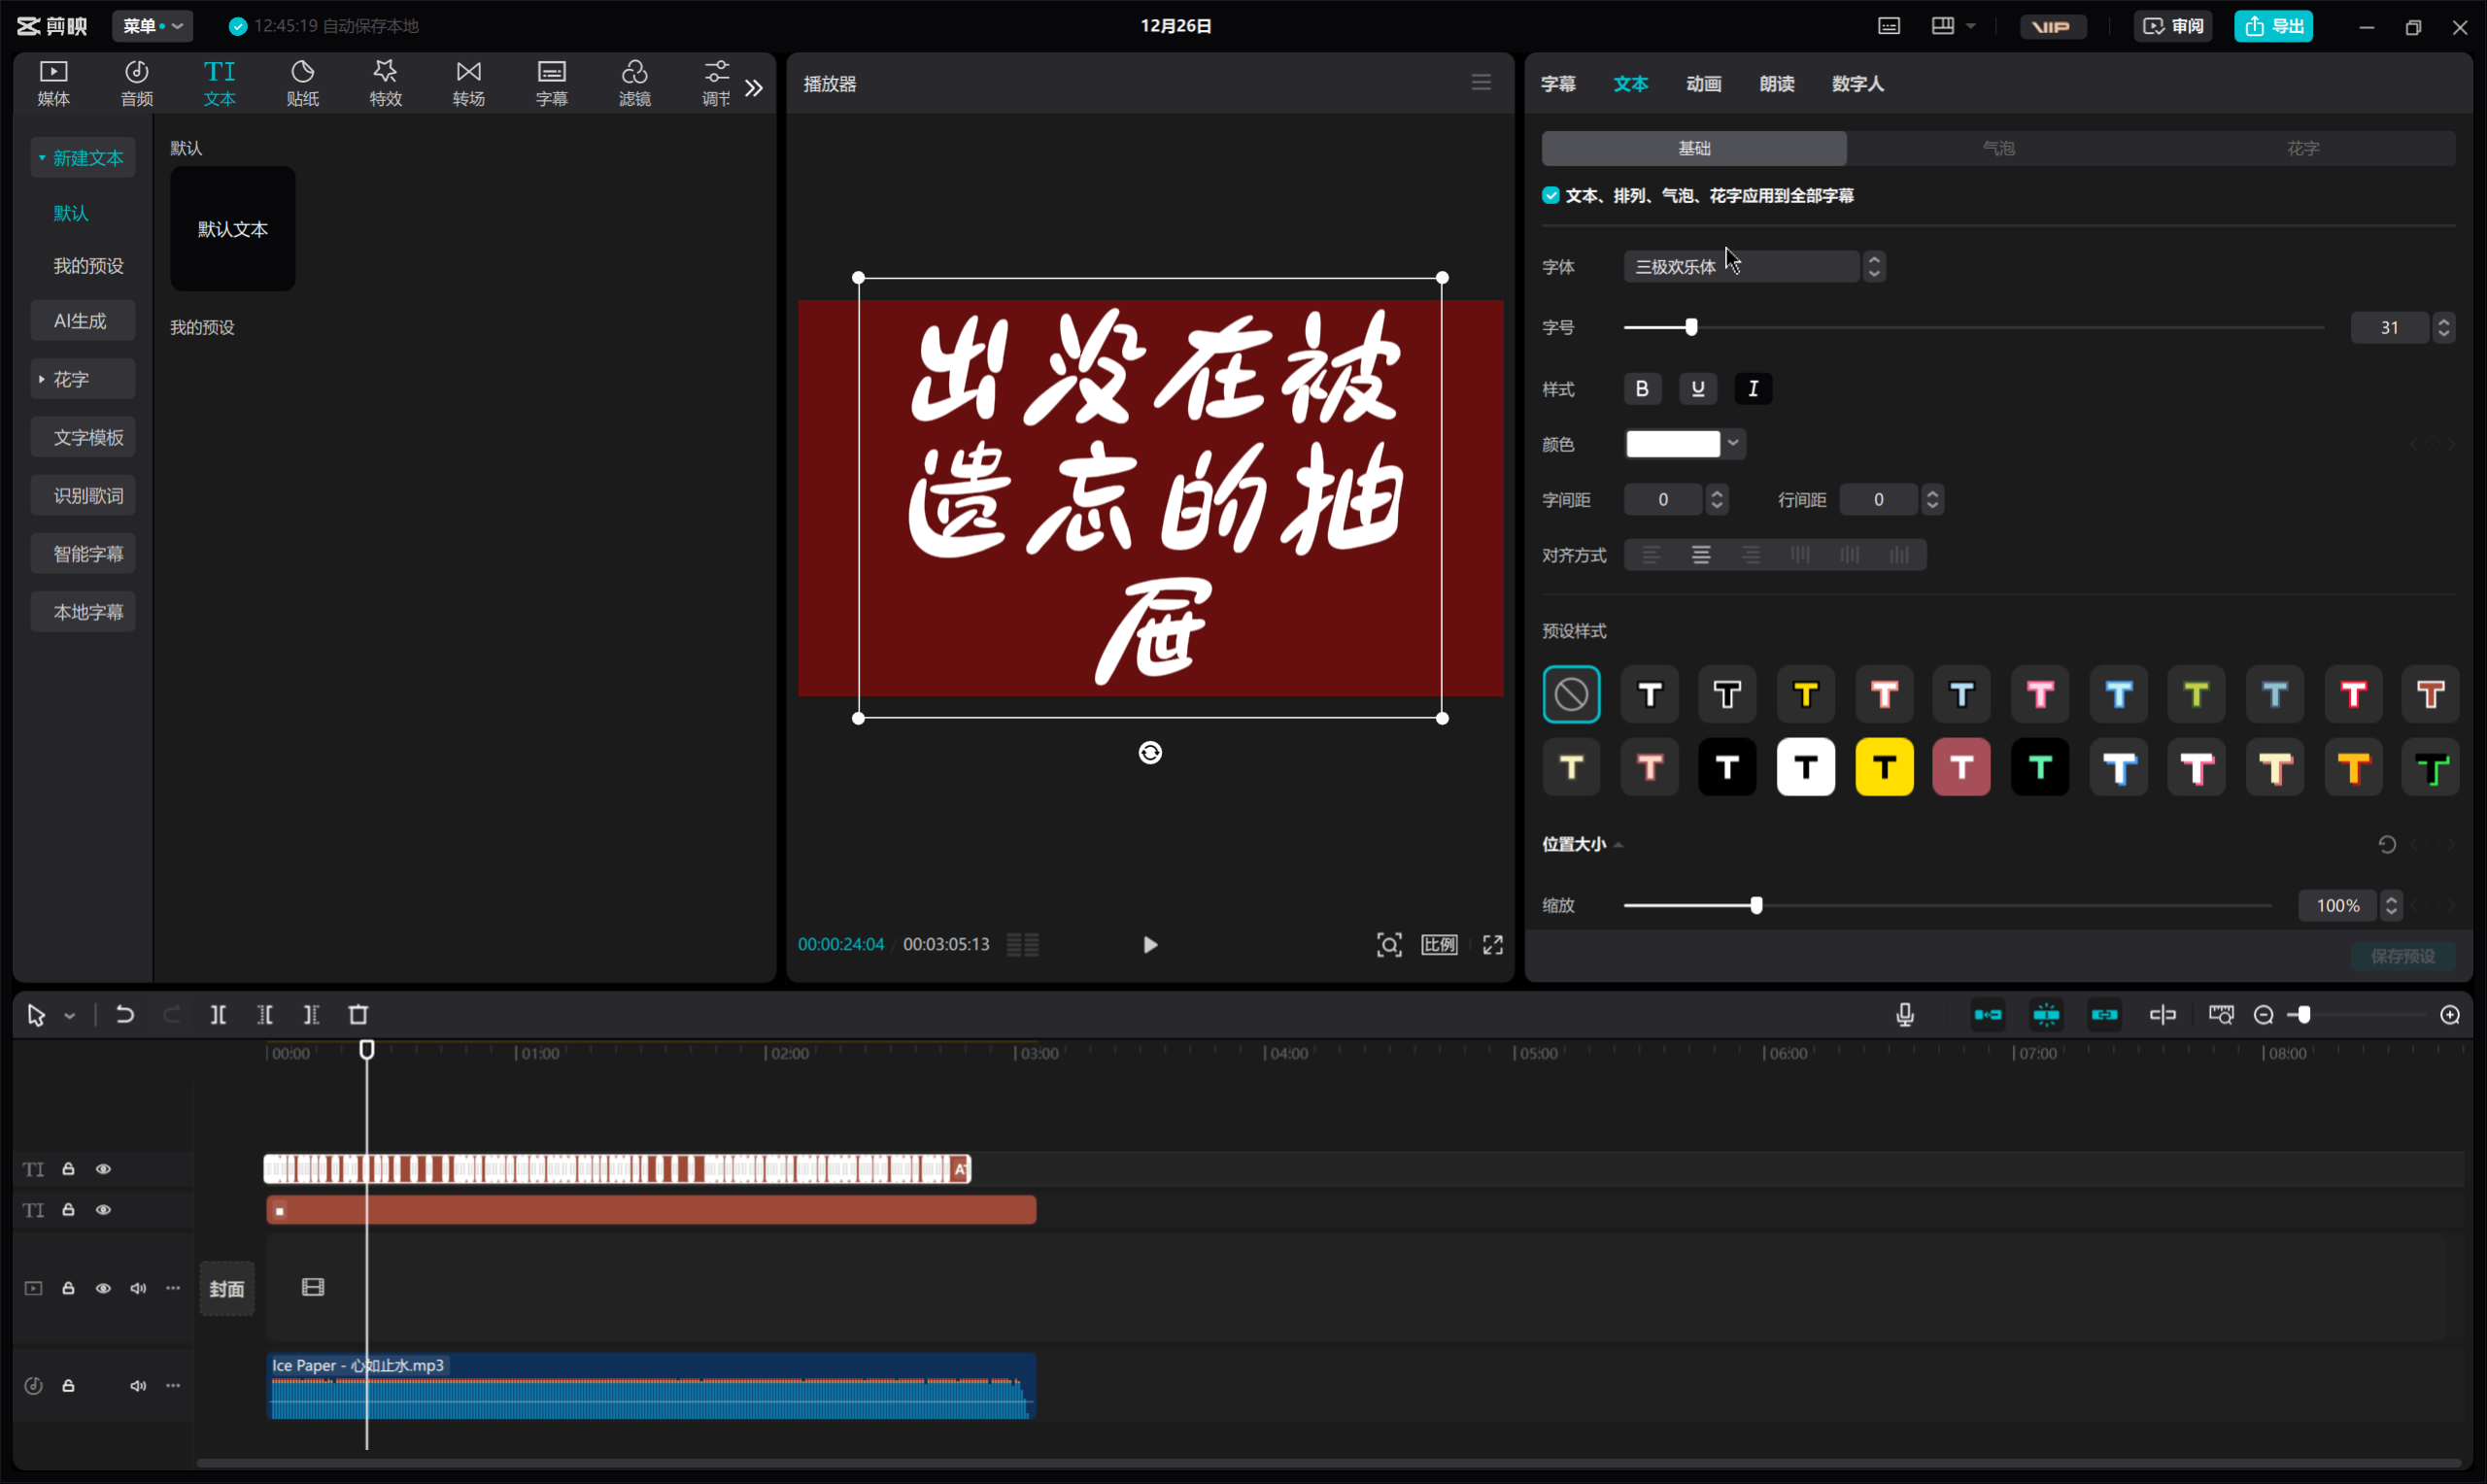2487x1484 pixels.
Task: Delete selected clip with trash icon
Action: [358, 1015]
